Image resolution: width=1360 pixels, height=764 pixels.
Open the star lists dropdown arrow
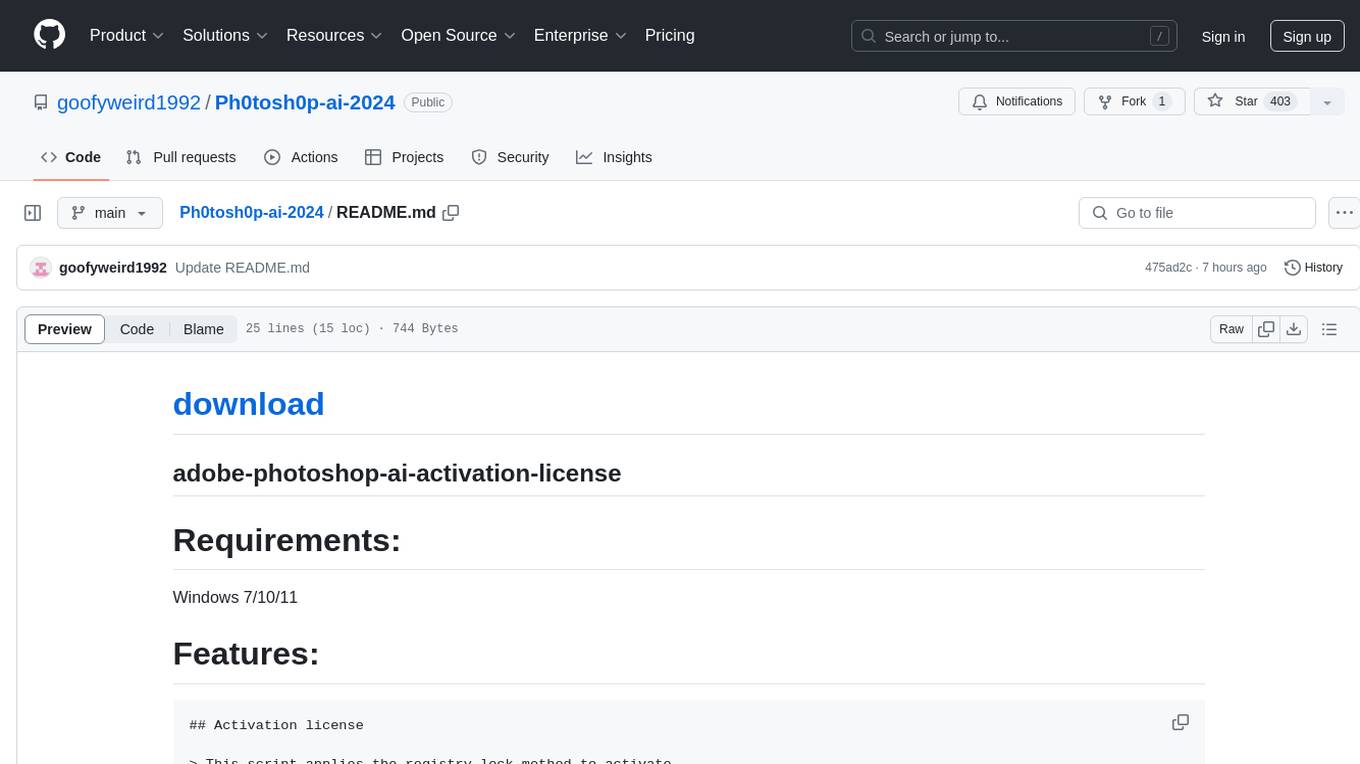click(x=1327, y=102)
